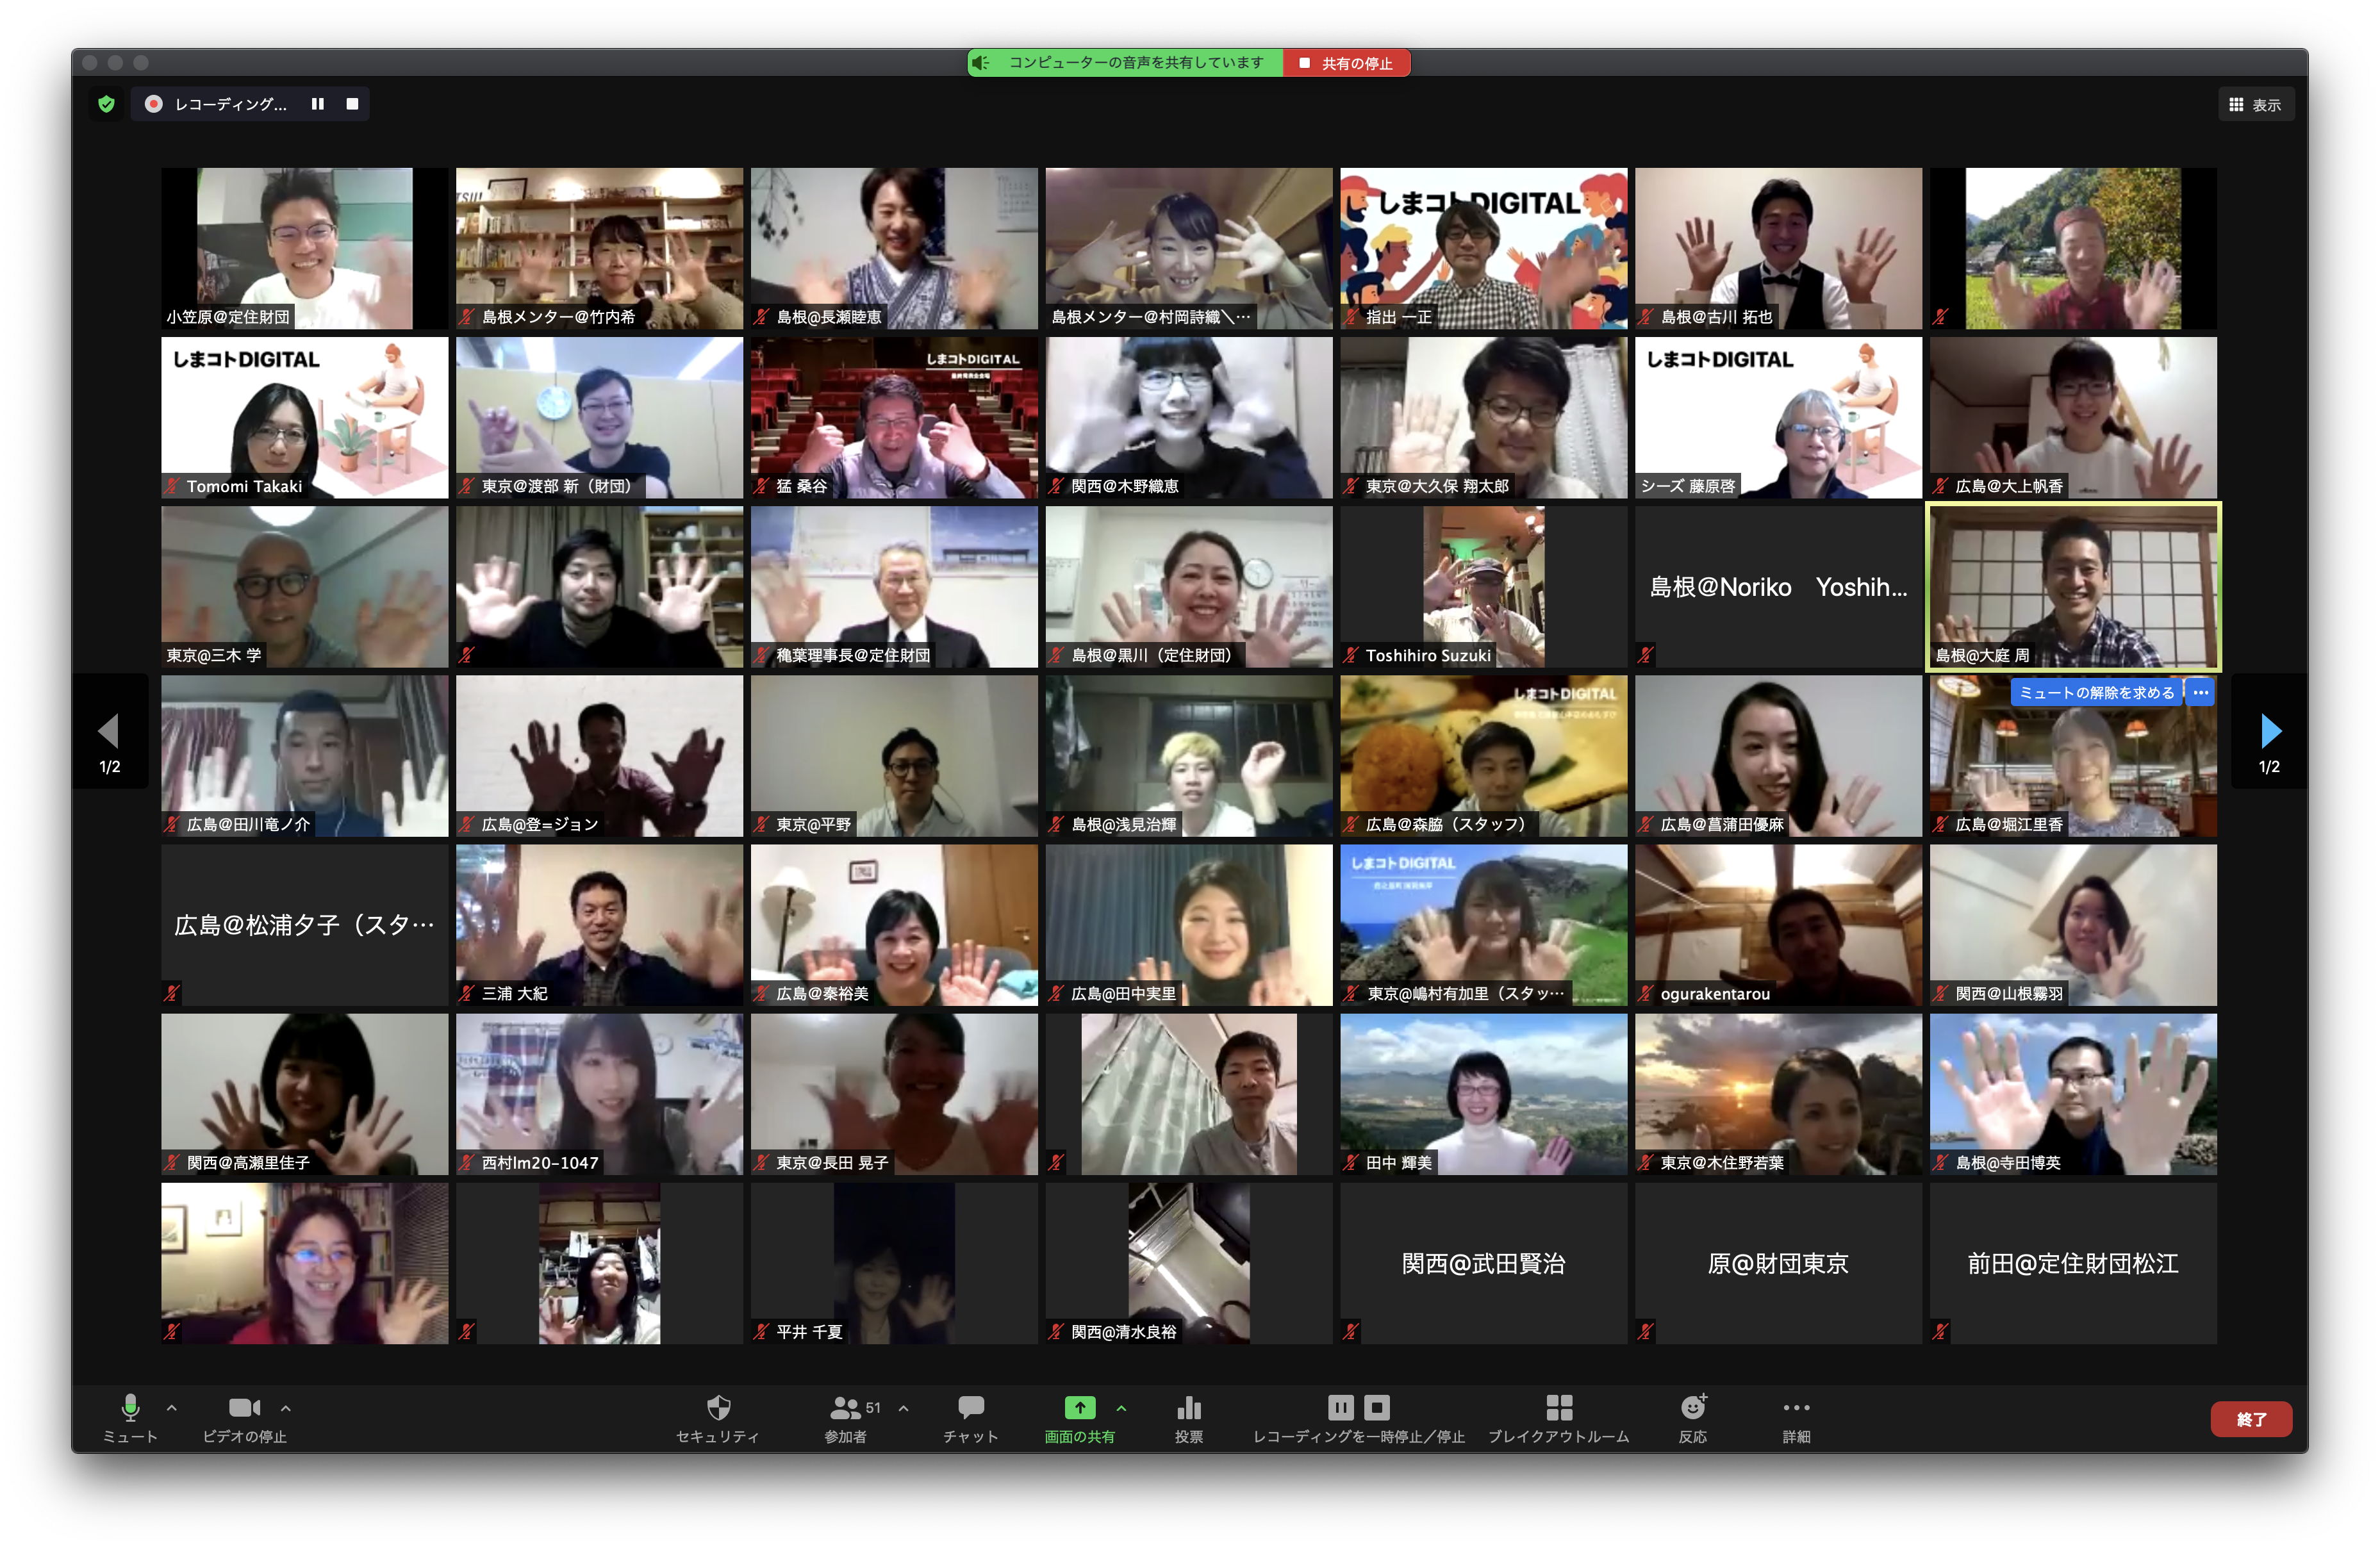Click the red Stop Share button
The image size is (2380, 1548).
point(1347,63)
